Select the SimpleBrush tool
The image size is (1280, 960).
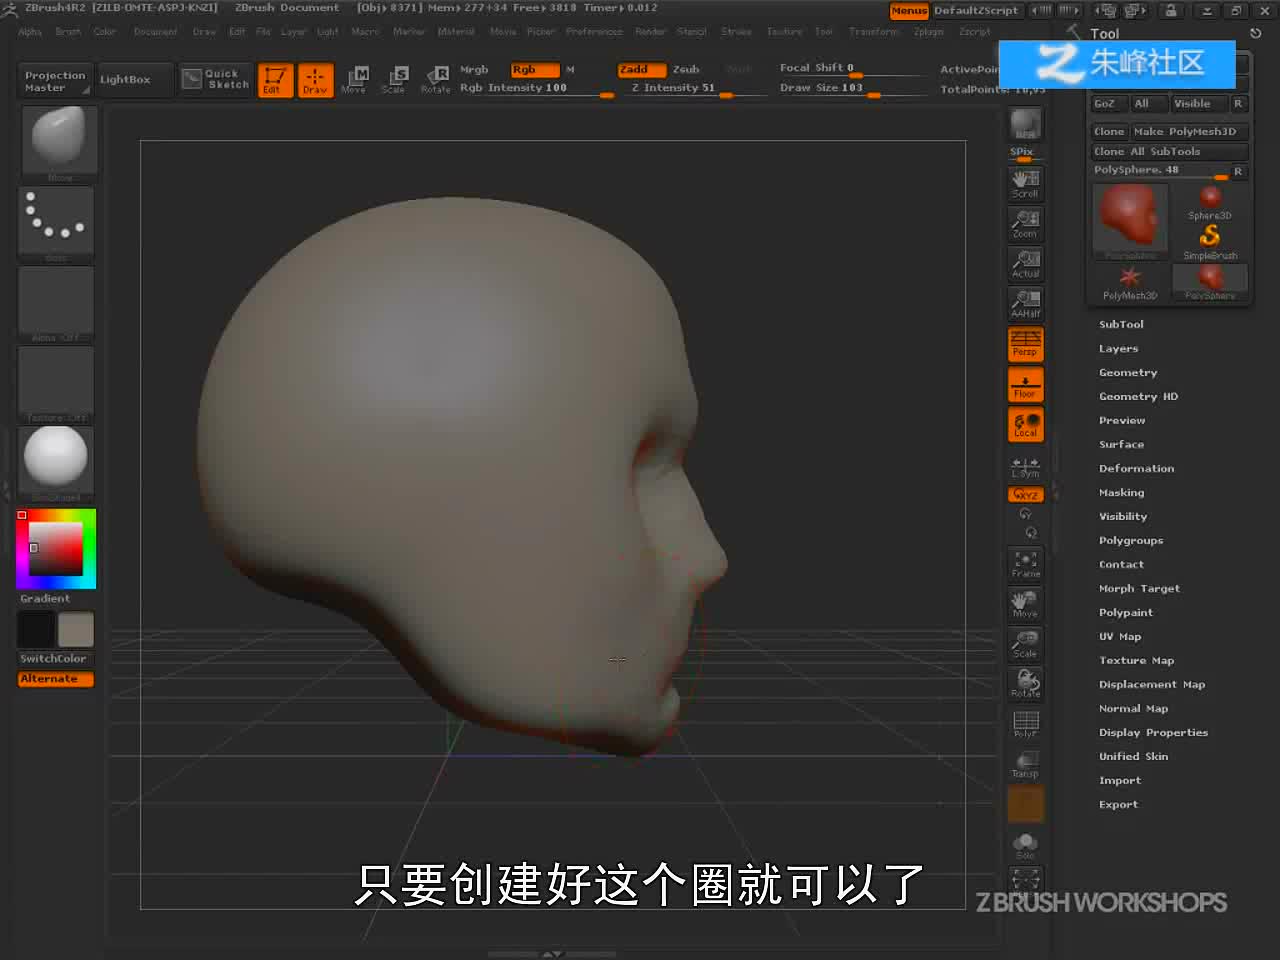[x=1210, y=241]
